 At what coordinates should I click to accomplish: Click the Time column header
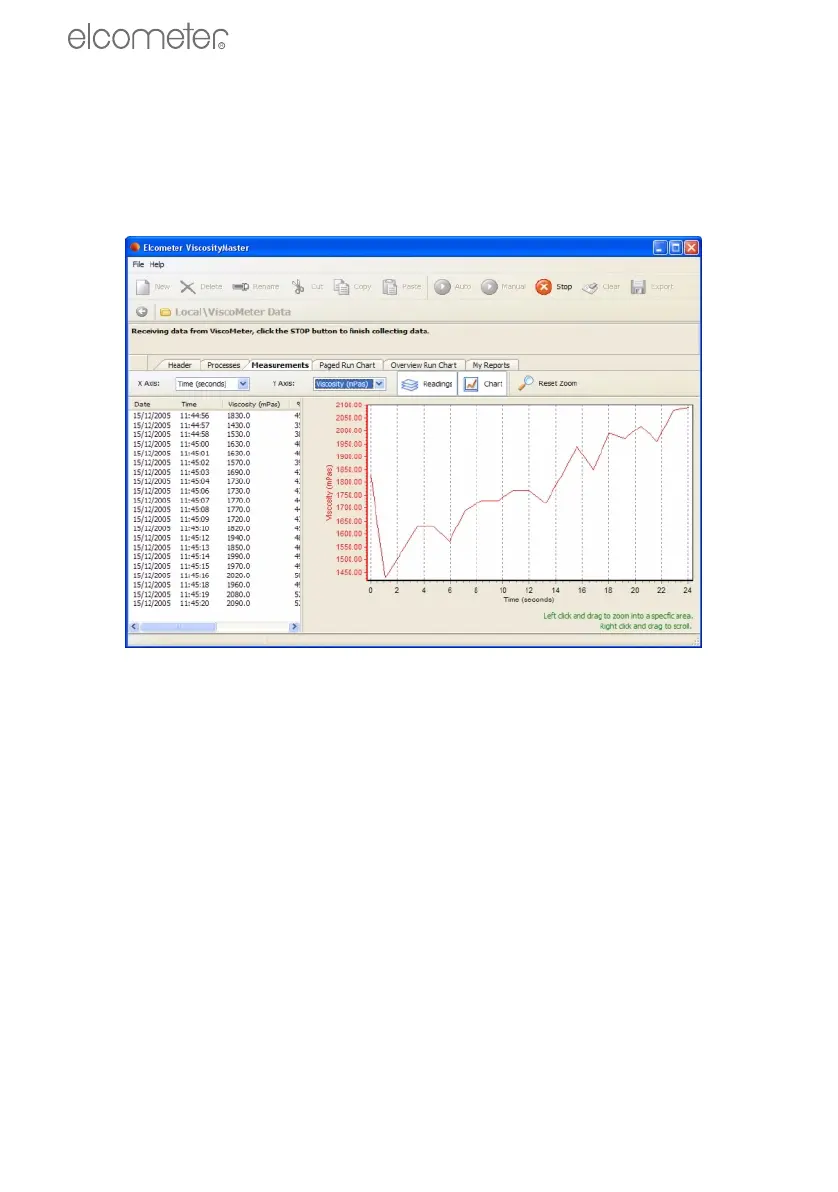pos(200,404)
